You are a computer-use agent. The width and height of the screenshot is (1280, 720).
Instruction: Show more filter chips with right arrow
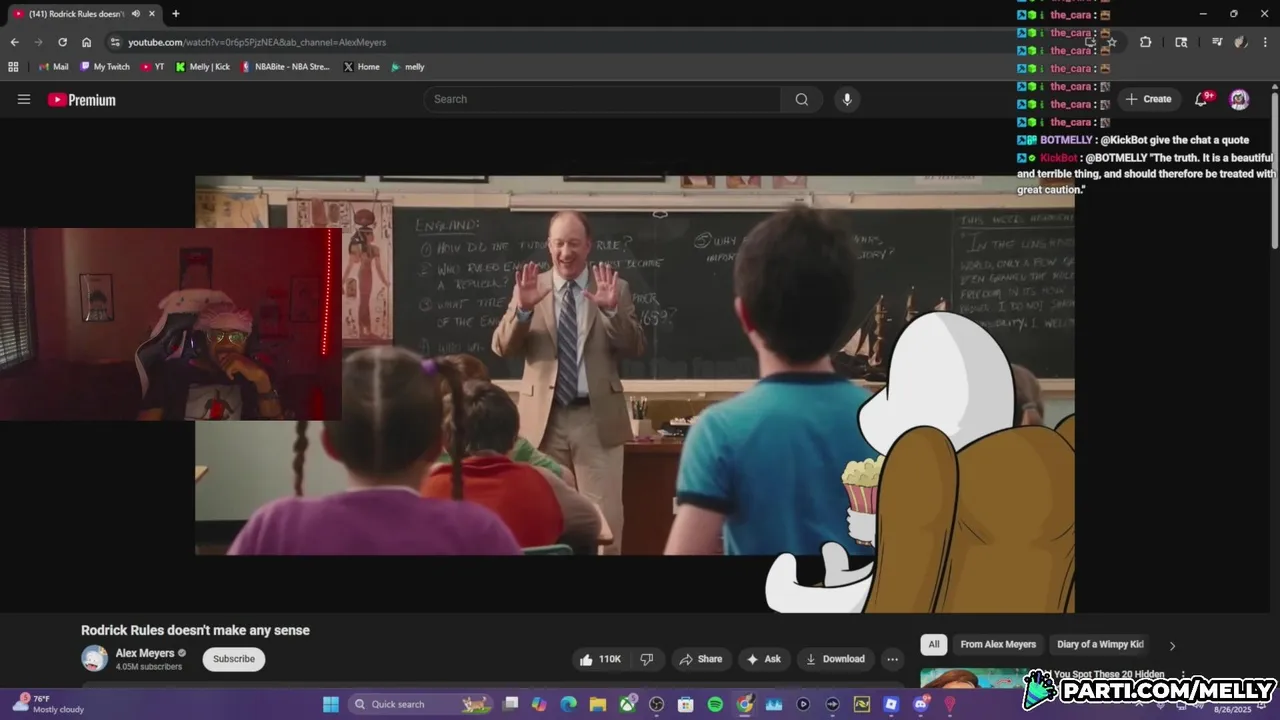coord(1172,645)
